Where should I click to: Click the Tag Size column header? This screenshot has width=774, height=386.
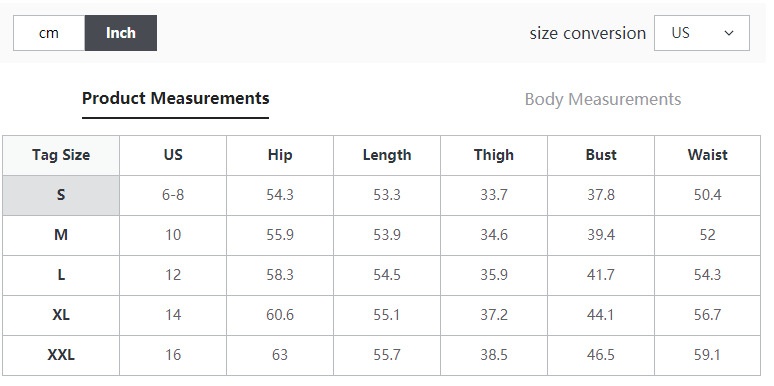point(61,155)
